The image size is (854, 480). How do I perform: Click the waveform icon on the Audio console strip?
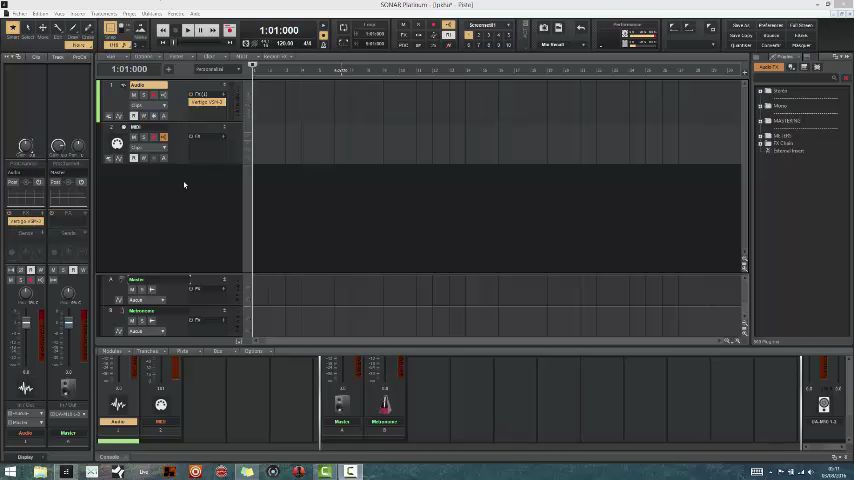(x=118, y=404)
